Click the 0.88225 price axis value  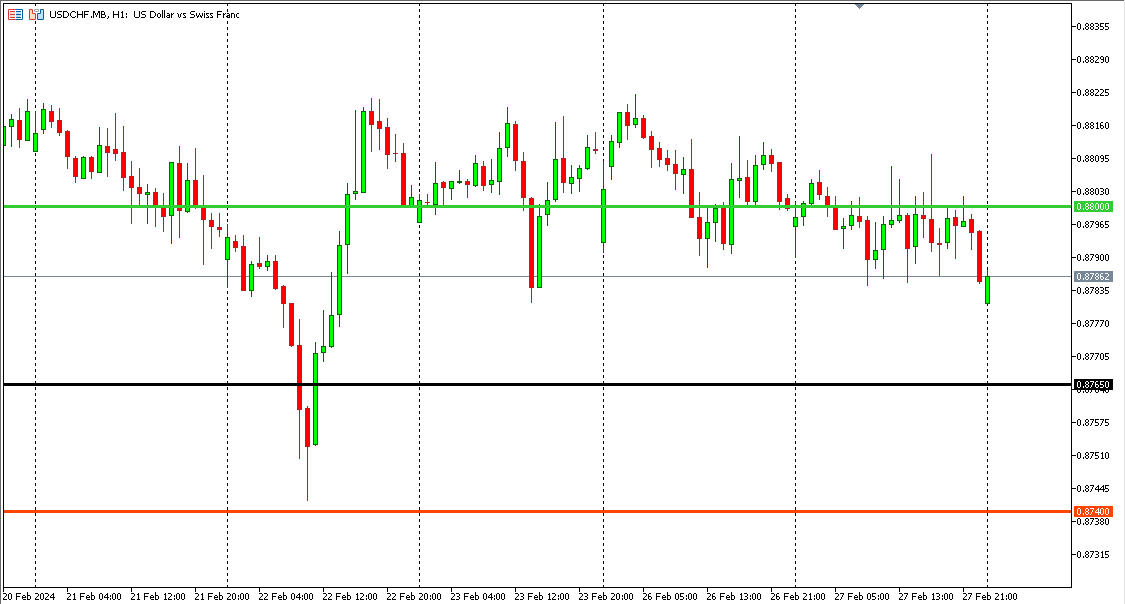(1093, 93)
